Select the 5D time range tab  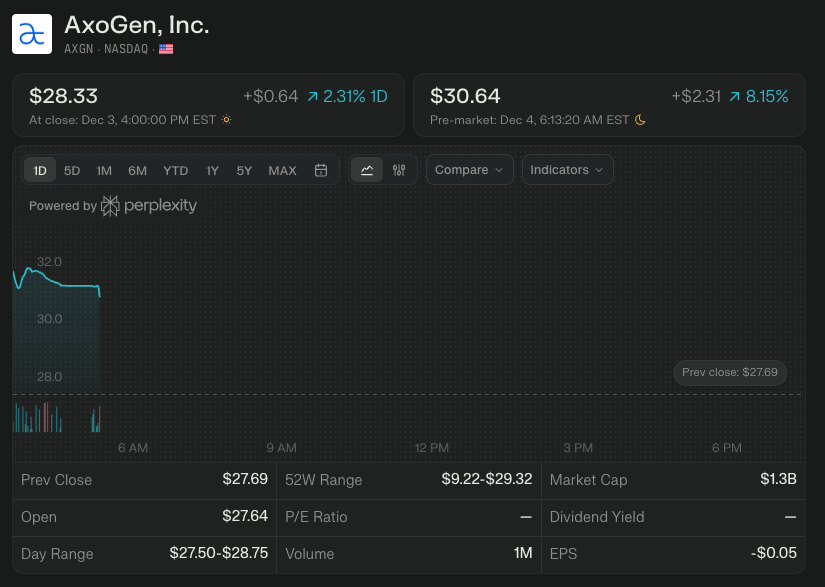click(72, 170)
